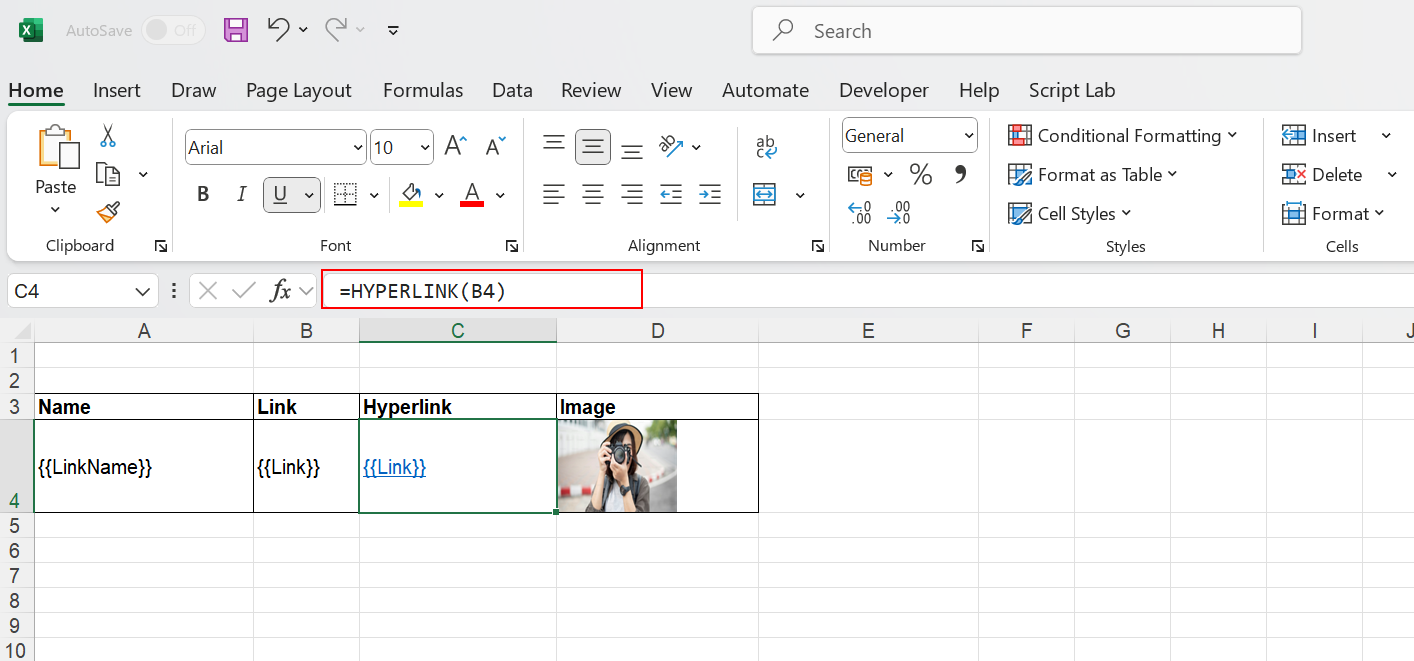Click inside the Search box
1414x661 pixels.
(1026, 30)
